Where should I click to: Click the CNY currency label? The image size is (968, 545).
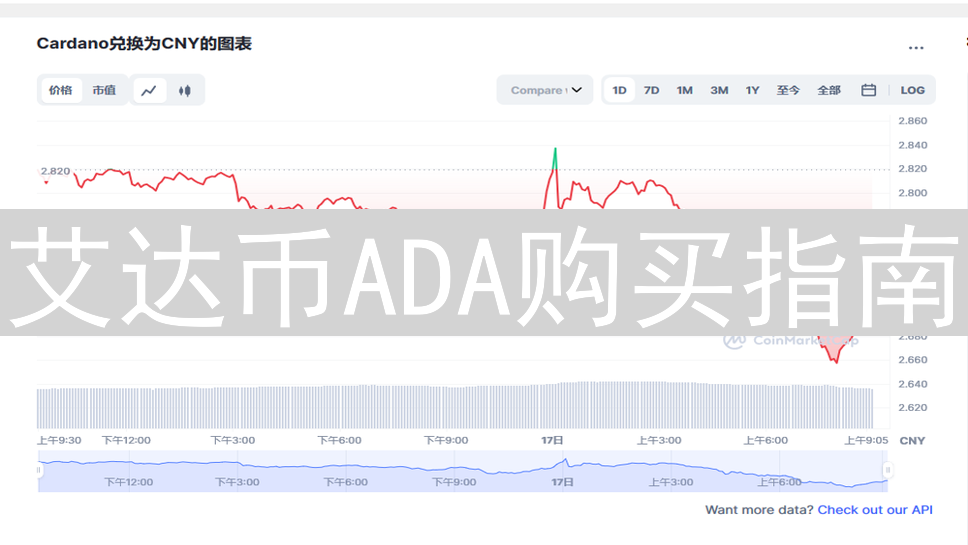click(x=912, y=441)
